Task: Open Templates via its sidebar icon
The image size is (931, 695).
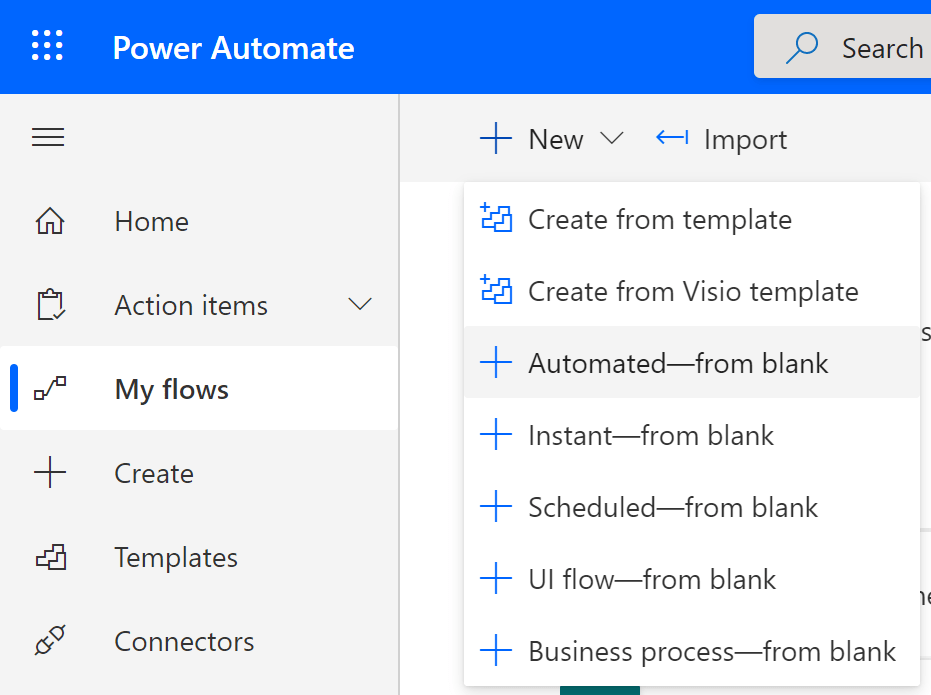Action: [48, 557]
